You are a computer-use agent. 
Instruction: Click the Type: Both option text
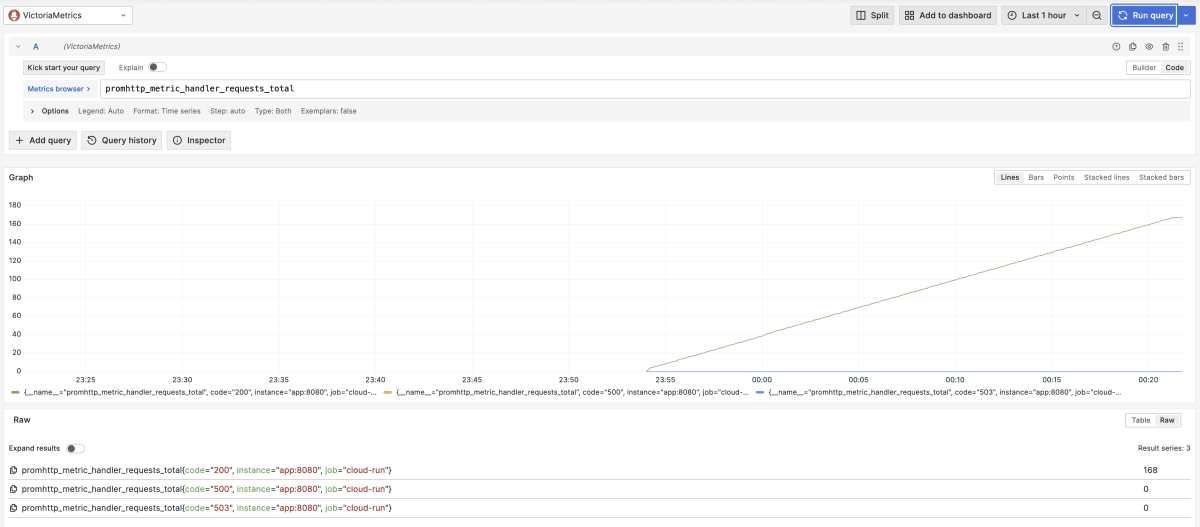(273, 111)
